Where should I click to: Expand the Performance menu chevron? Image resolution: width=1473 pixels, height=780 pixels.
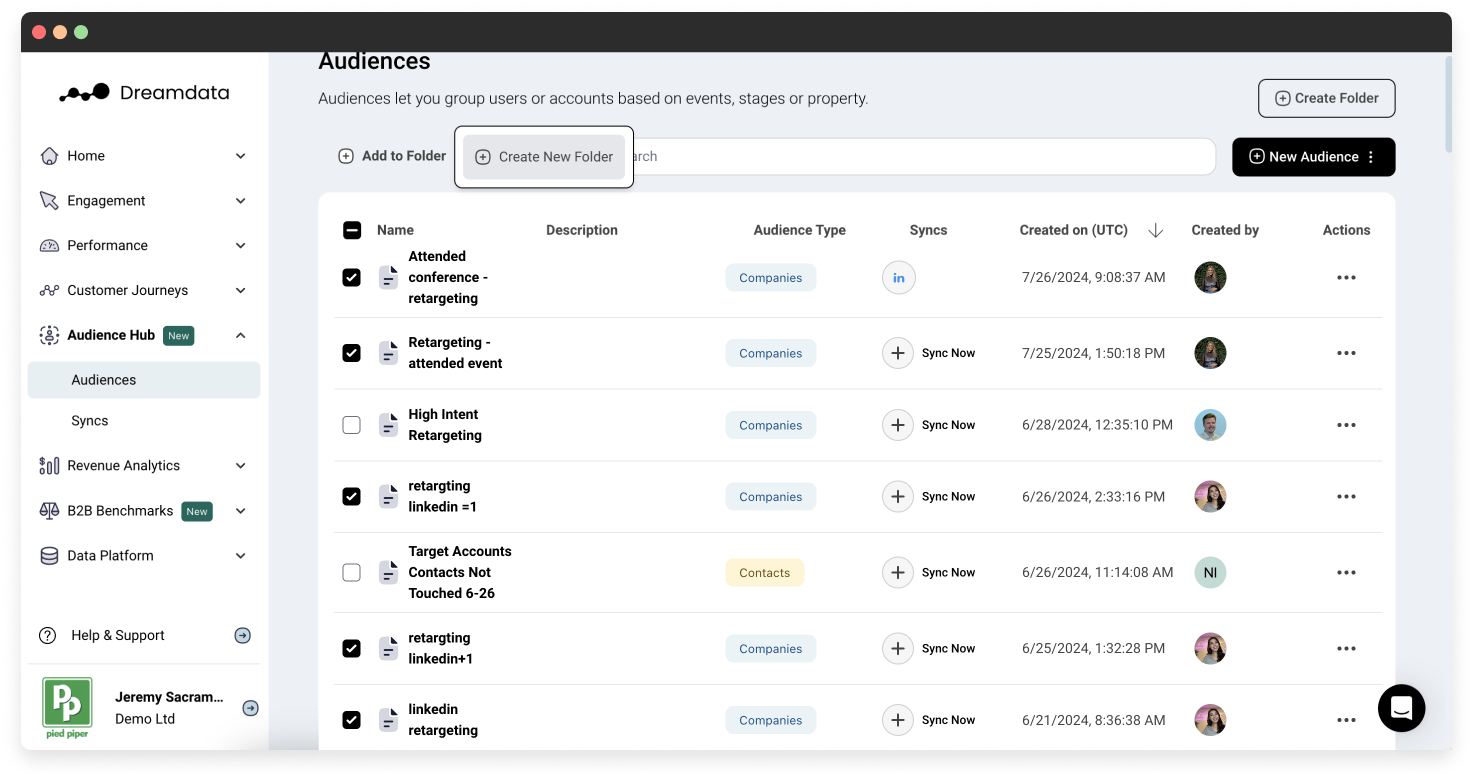[x=240, y=245]
